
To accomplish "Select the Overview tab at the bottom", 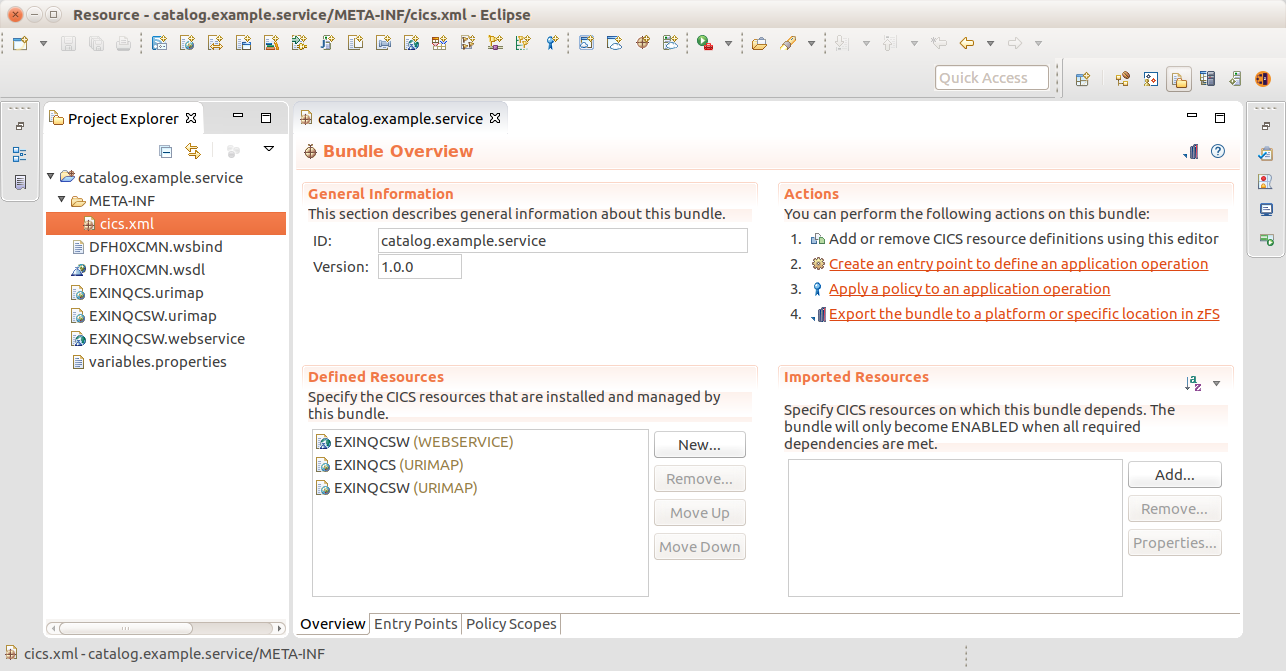I will coord(333,624).
